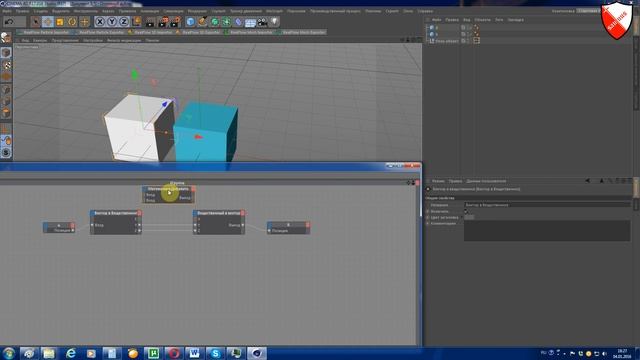Open the layout dropdown at top right
640x360 pixels.
588,11
